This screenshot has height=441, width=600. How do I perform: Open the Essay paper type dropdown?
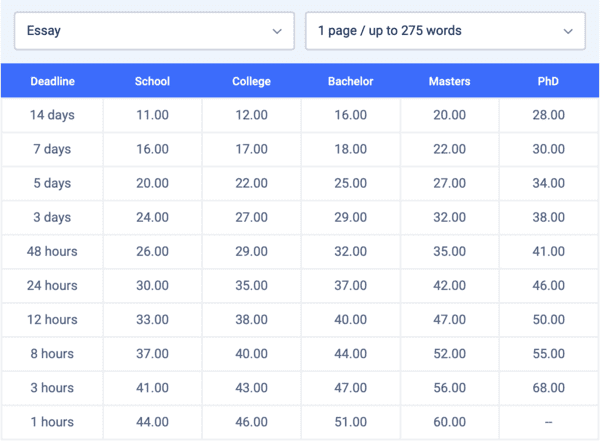(154, 31)
